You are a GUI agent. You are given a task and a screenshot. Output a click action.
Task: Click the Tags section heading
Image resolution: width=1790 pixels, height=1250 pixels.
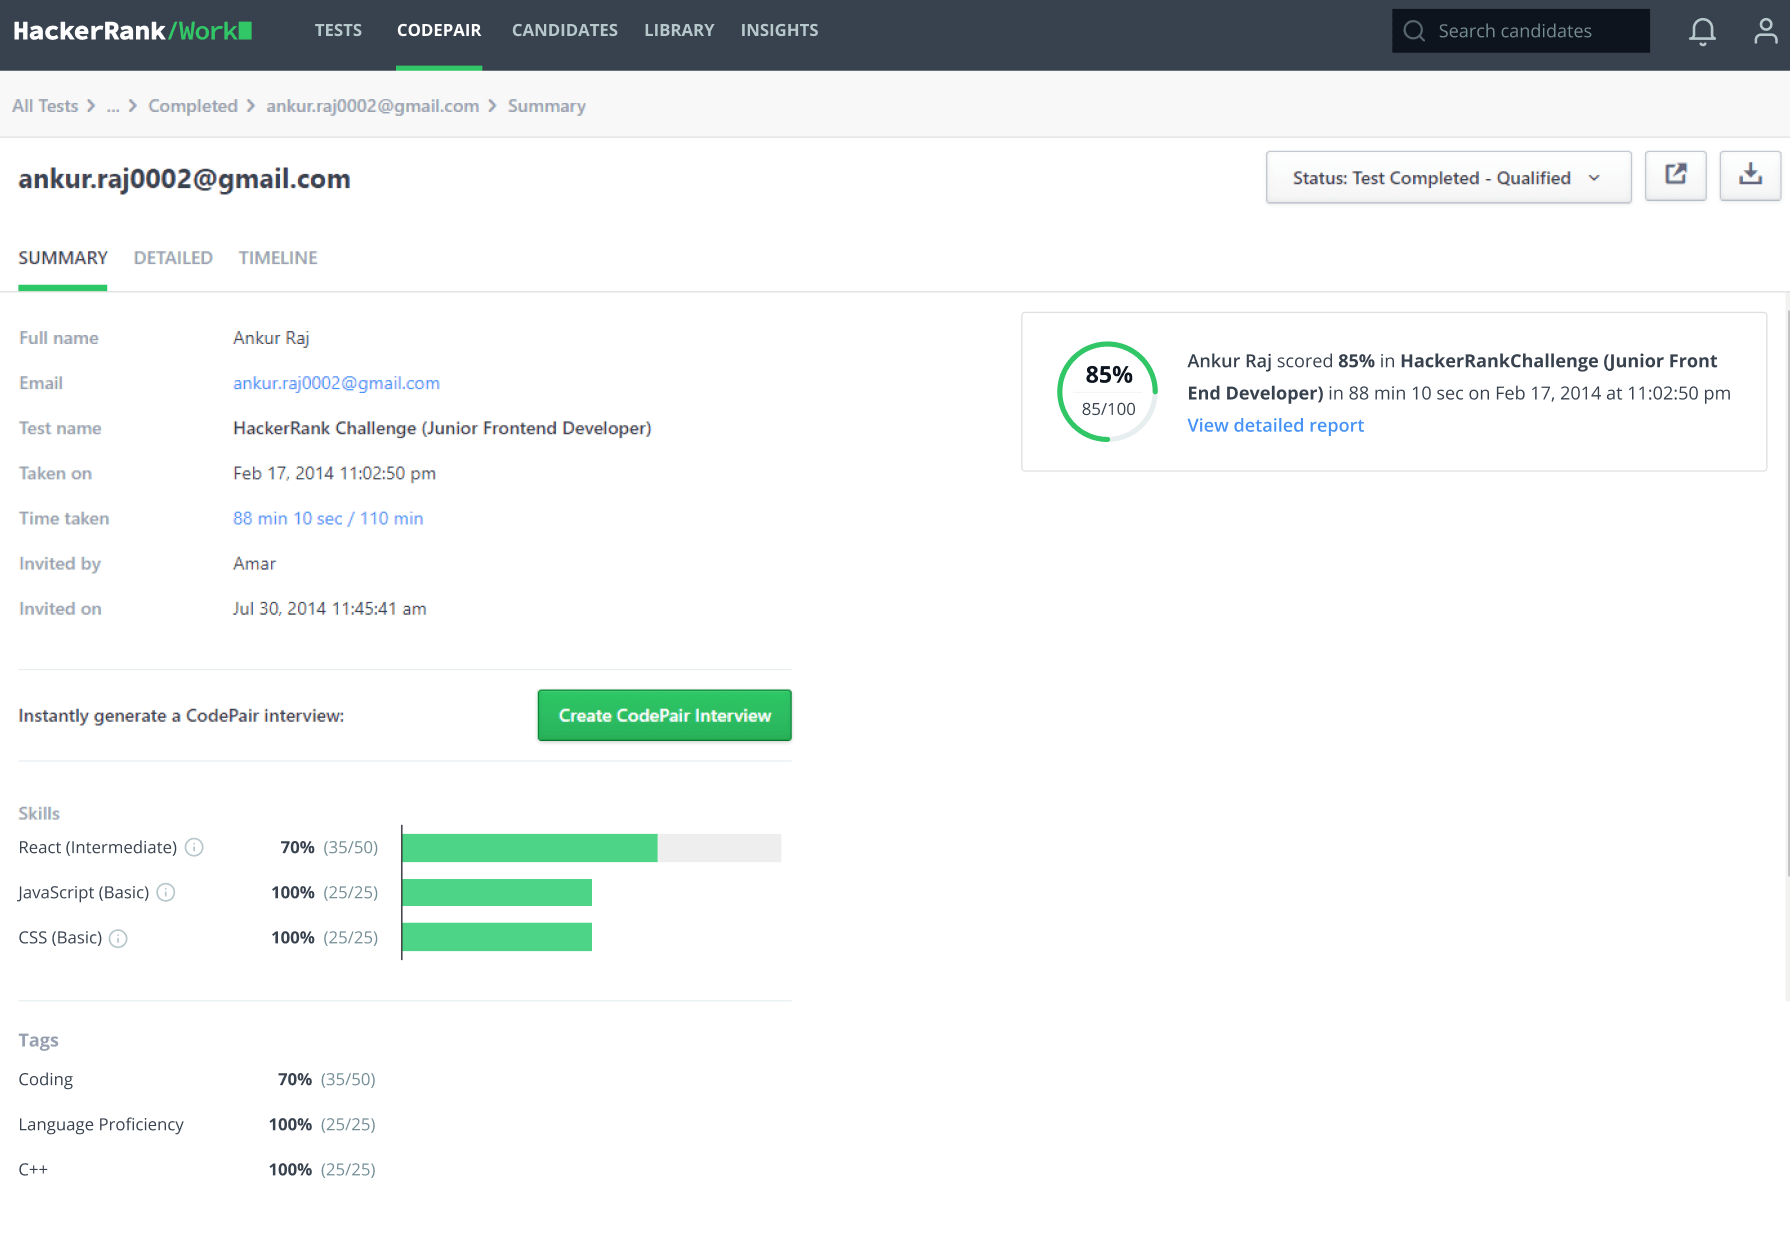[x=38, y=1040]
